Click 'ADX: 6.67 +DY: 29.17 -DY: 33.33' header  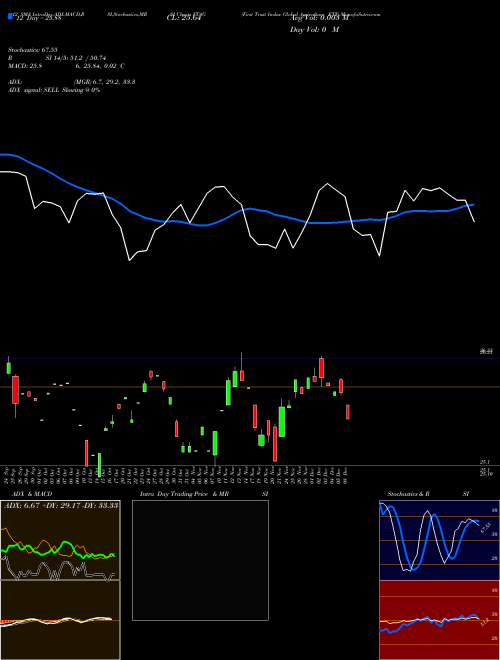pyautogui.click(x=61, y=505)
